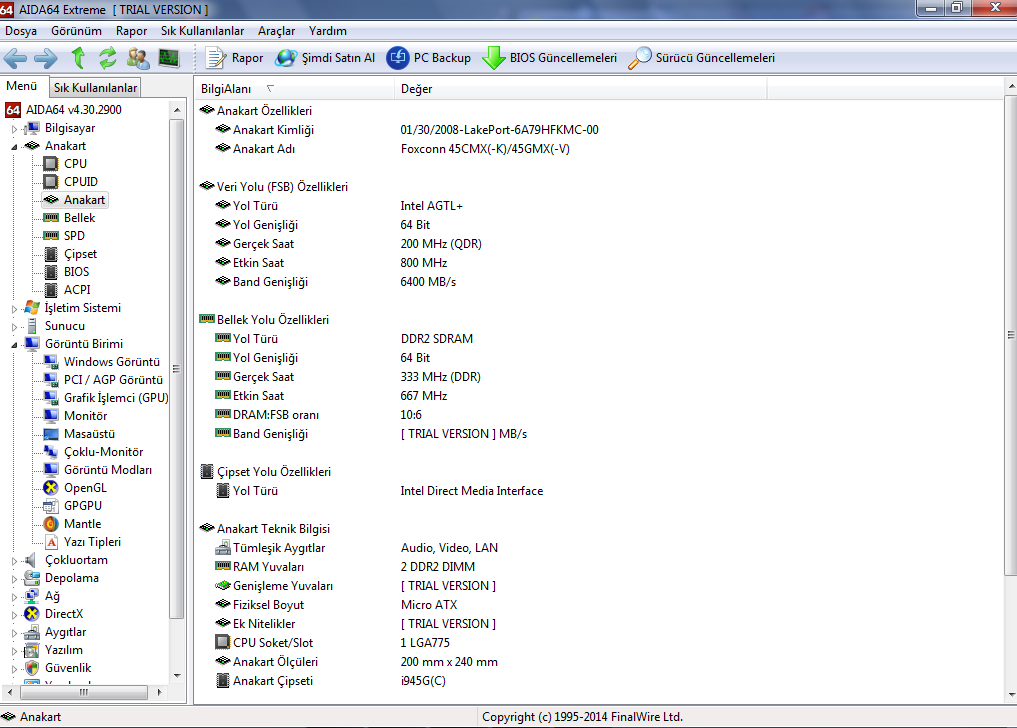Image resolution: width=1017 pixels, height=728 pixels.
Task: Open the Sık Kullanılanlar menu
Action: [202, 30]
